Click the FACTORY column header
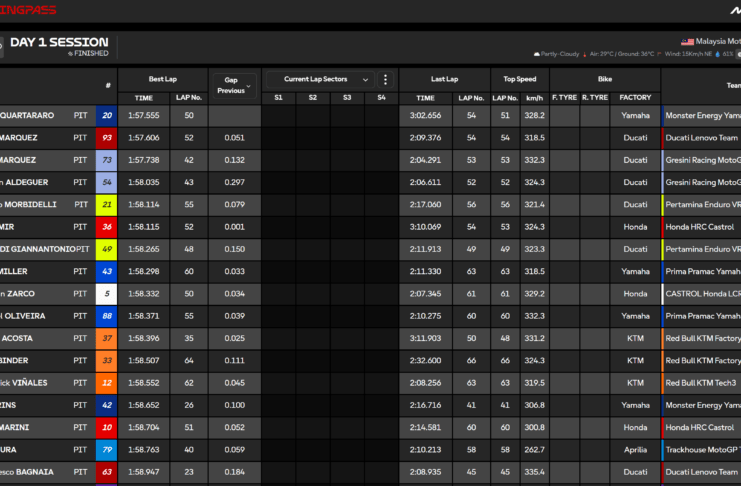The height and width of the screenshot is (486, 741). [634, 98]
